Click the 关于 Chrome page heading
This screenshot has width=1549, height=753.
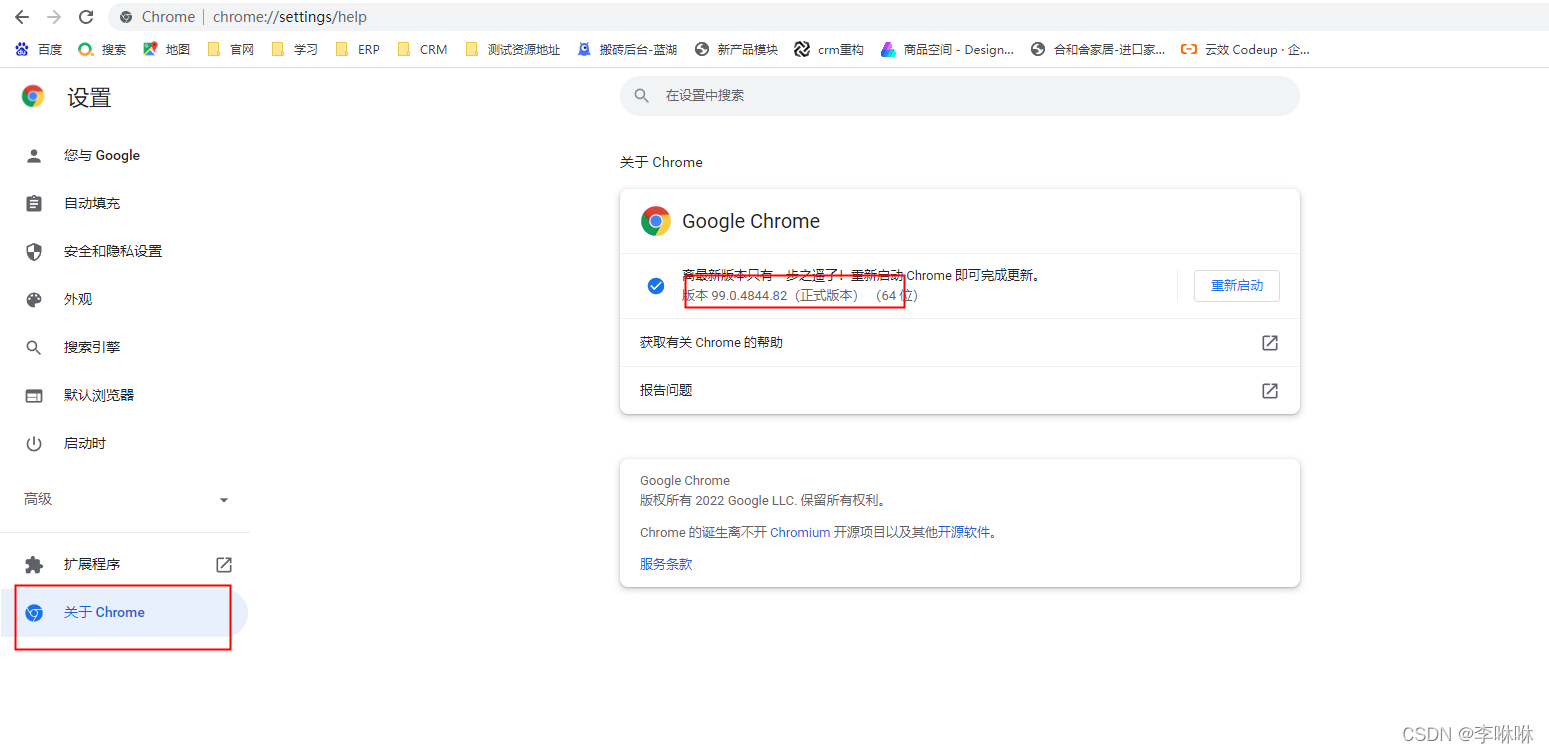(x=661, y=162)
